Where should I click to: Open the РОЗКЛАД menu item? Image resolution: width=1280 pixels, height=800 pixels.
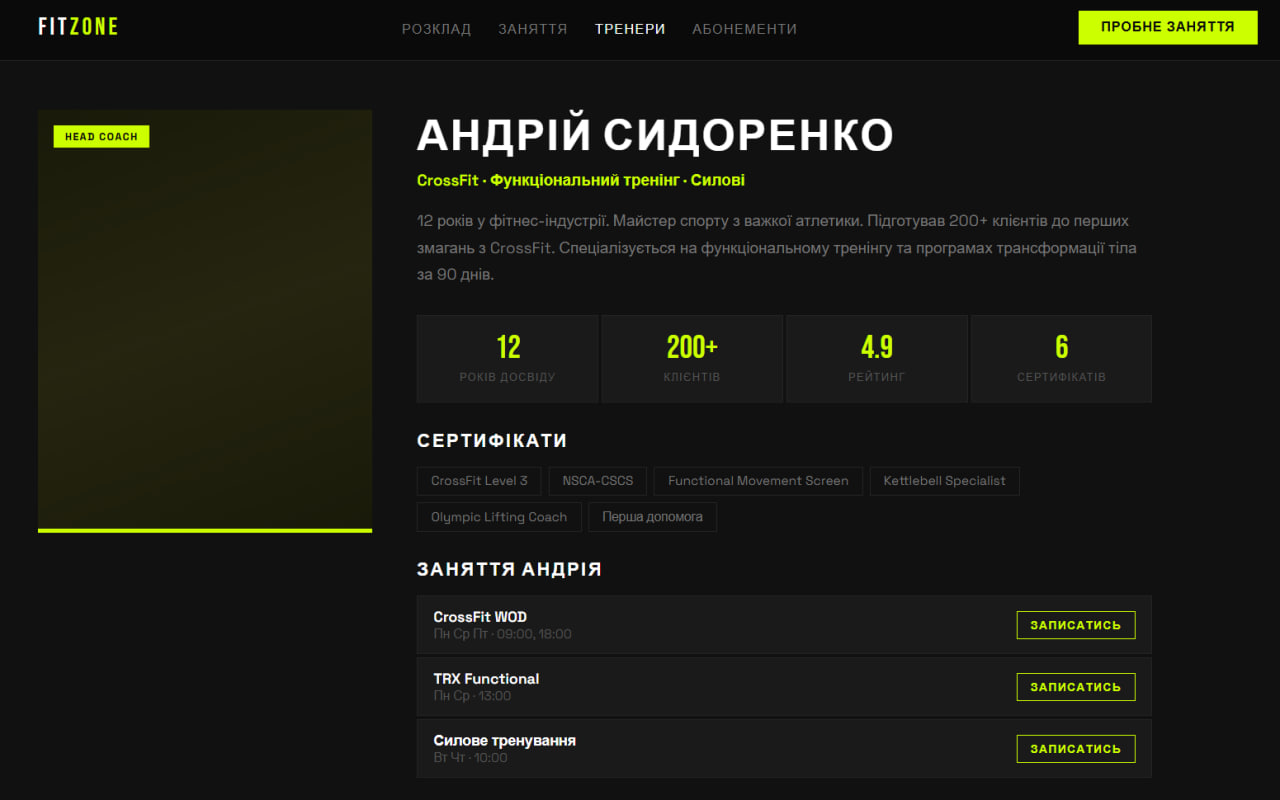436,29
